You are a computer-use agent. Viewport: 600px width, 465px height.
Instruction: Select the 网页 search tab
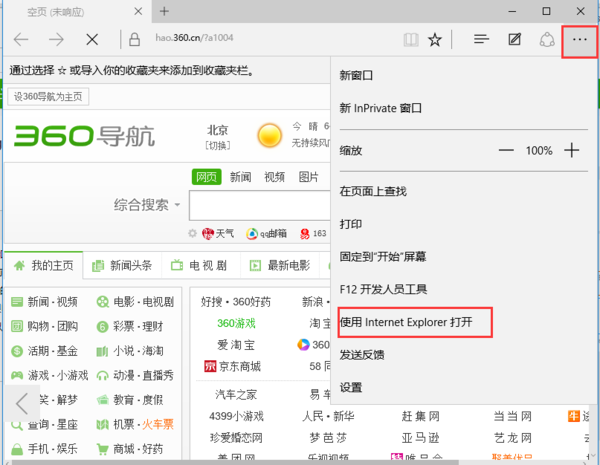point(207,177)
